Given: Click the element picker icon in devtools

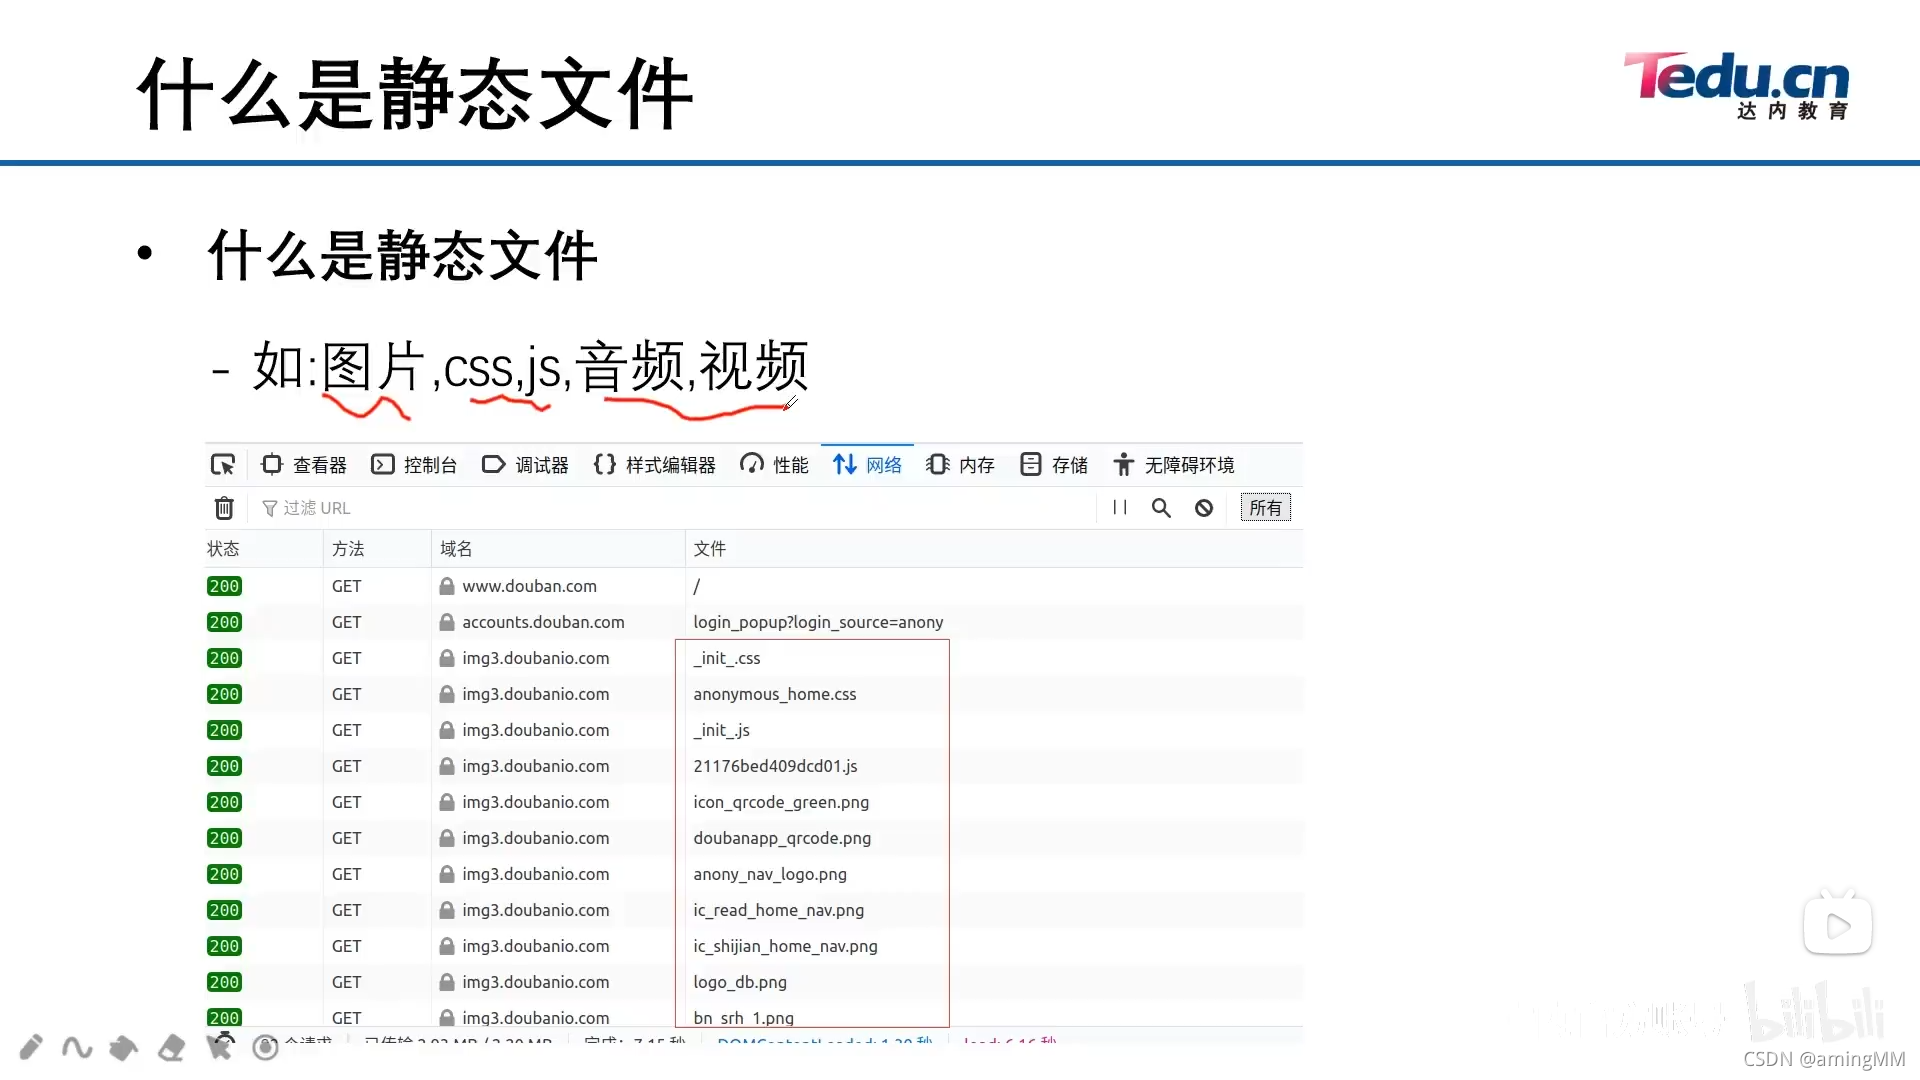Looking at the screenshot, I should [x=223, y=465].
